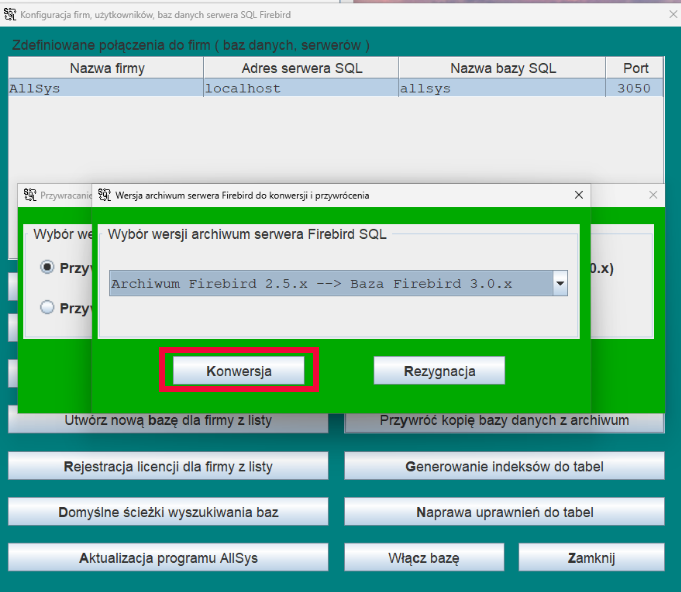
Task: Click the Nazwa firmy column header
Action: (106, 68)
